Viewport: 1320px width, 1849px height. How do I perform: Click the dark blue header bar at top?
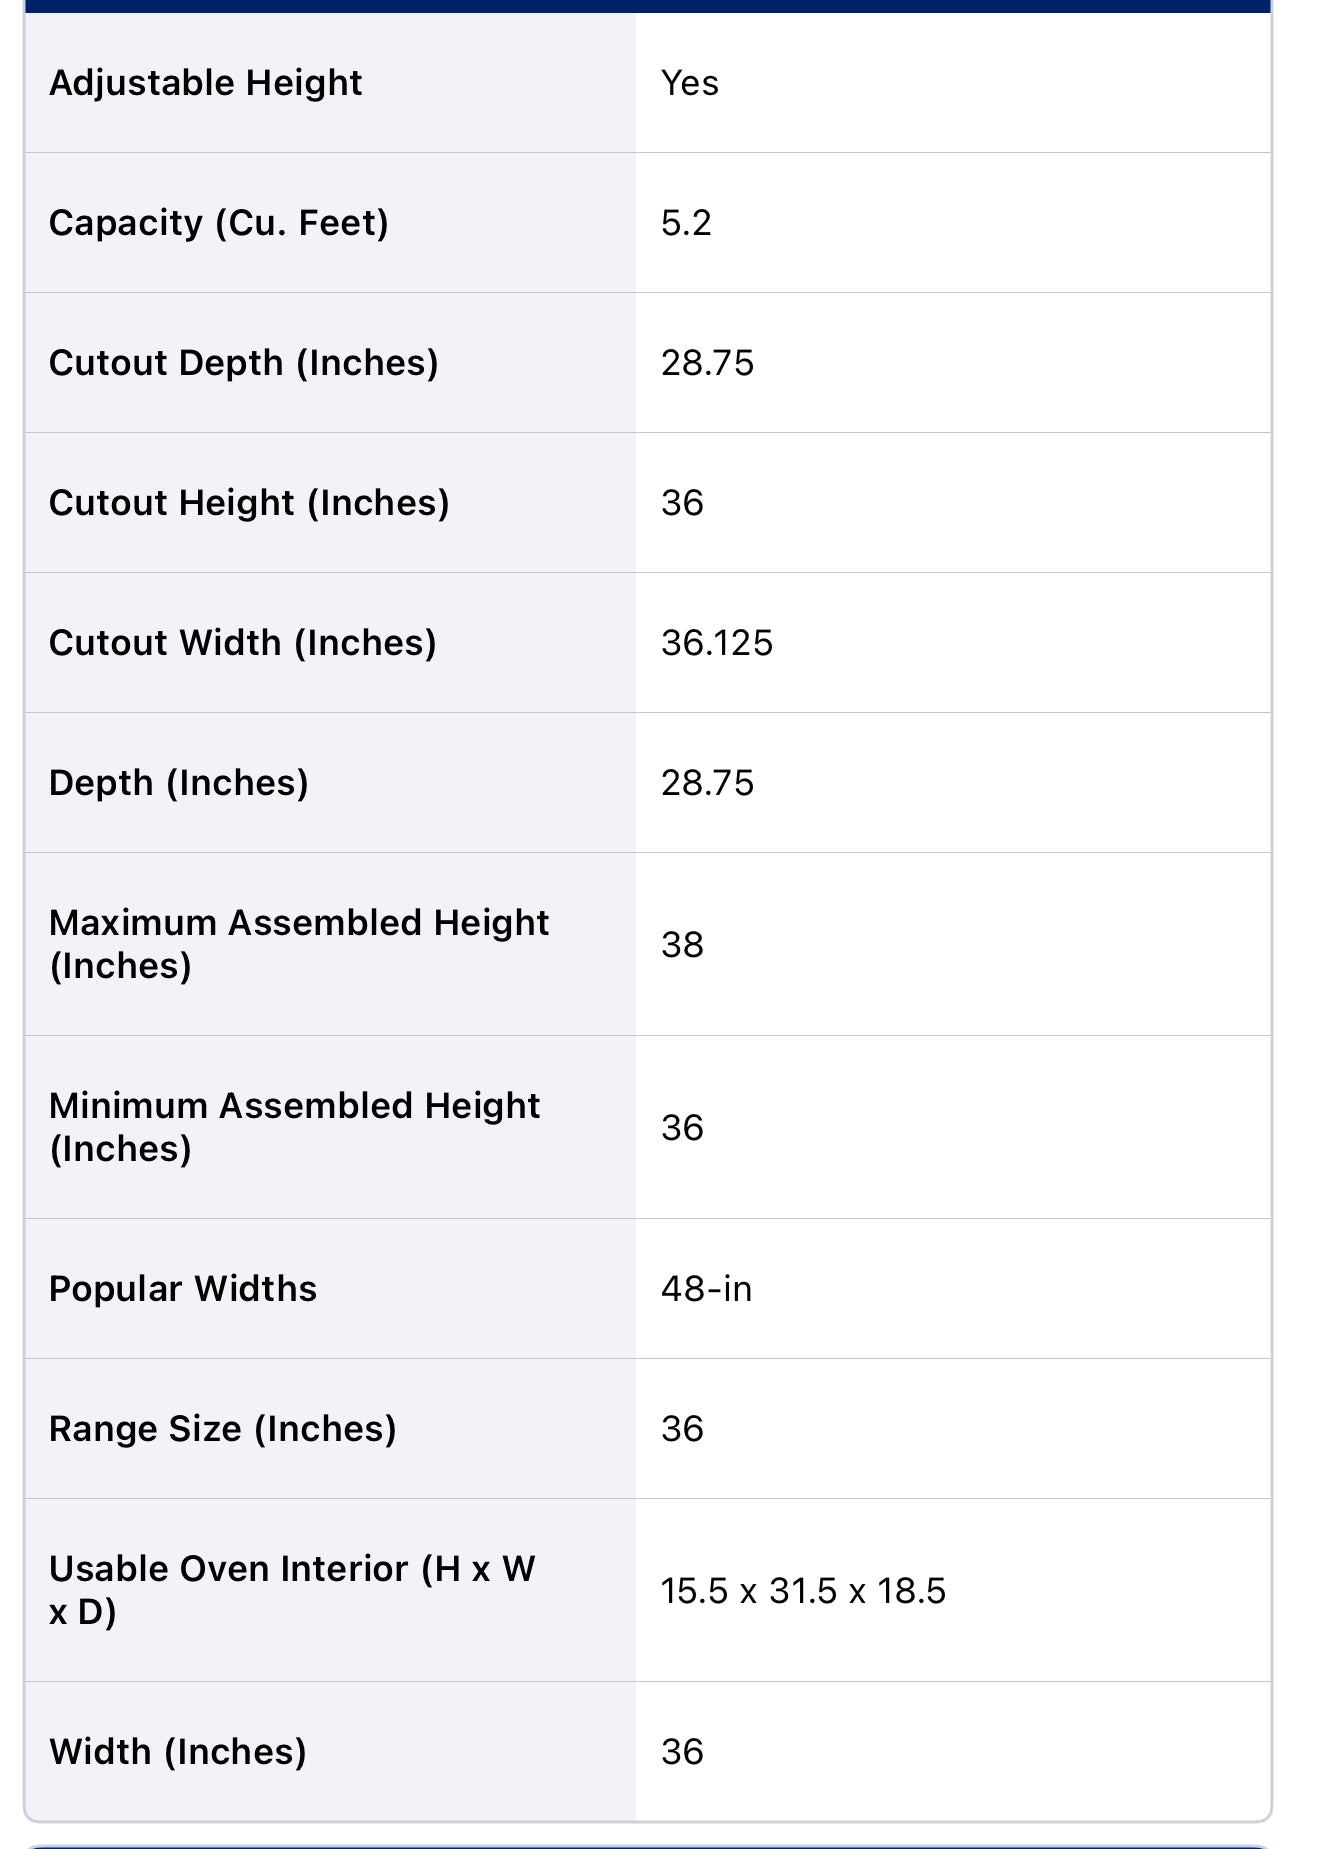pyautogui.click(x=648, y=6)
